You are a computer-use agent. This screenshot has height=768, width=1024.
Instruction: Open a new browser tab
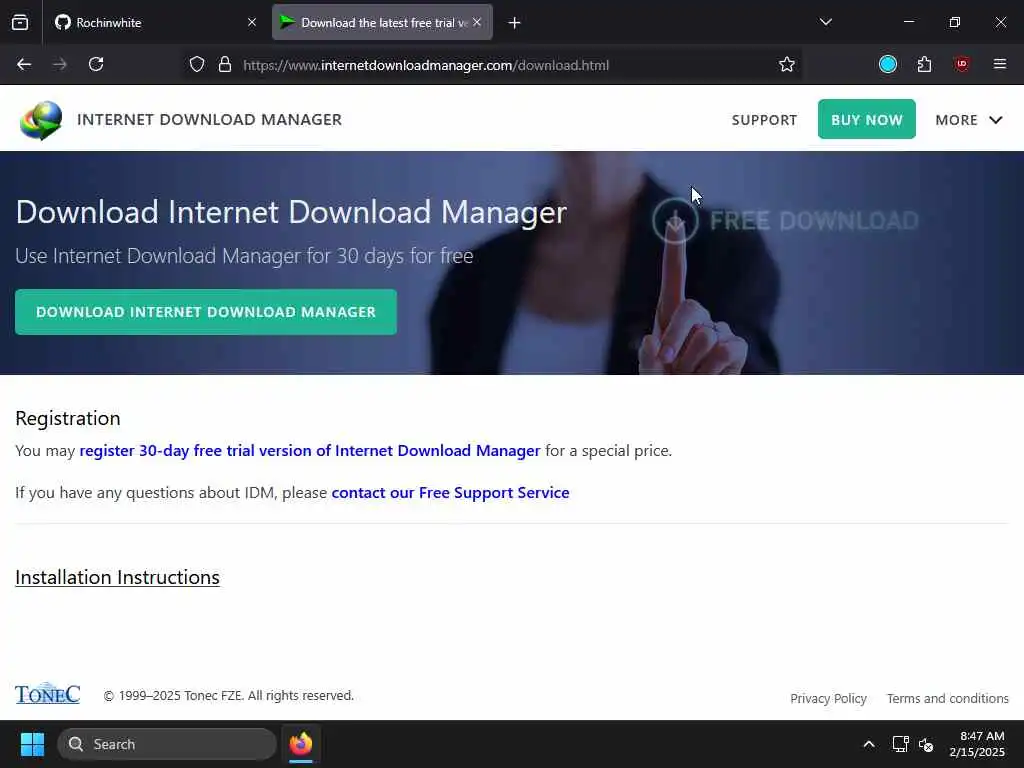(515, 23)
